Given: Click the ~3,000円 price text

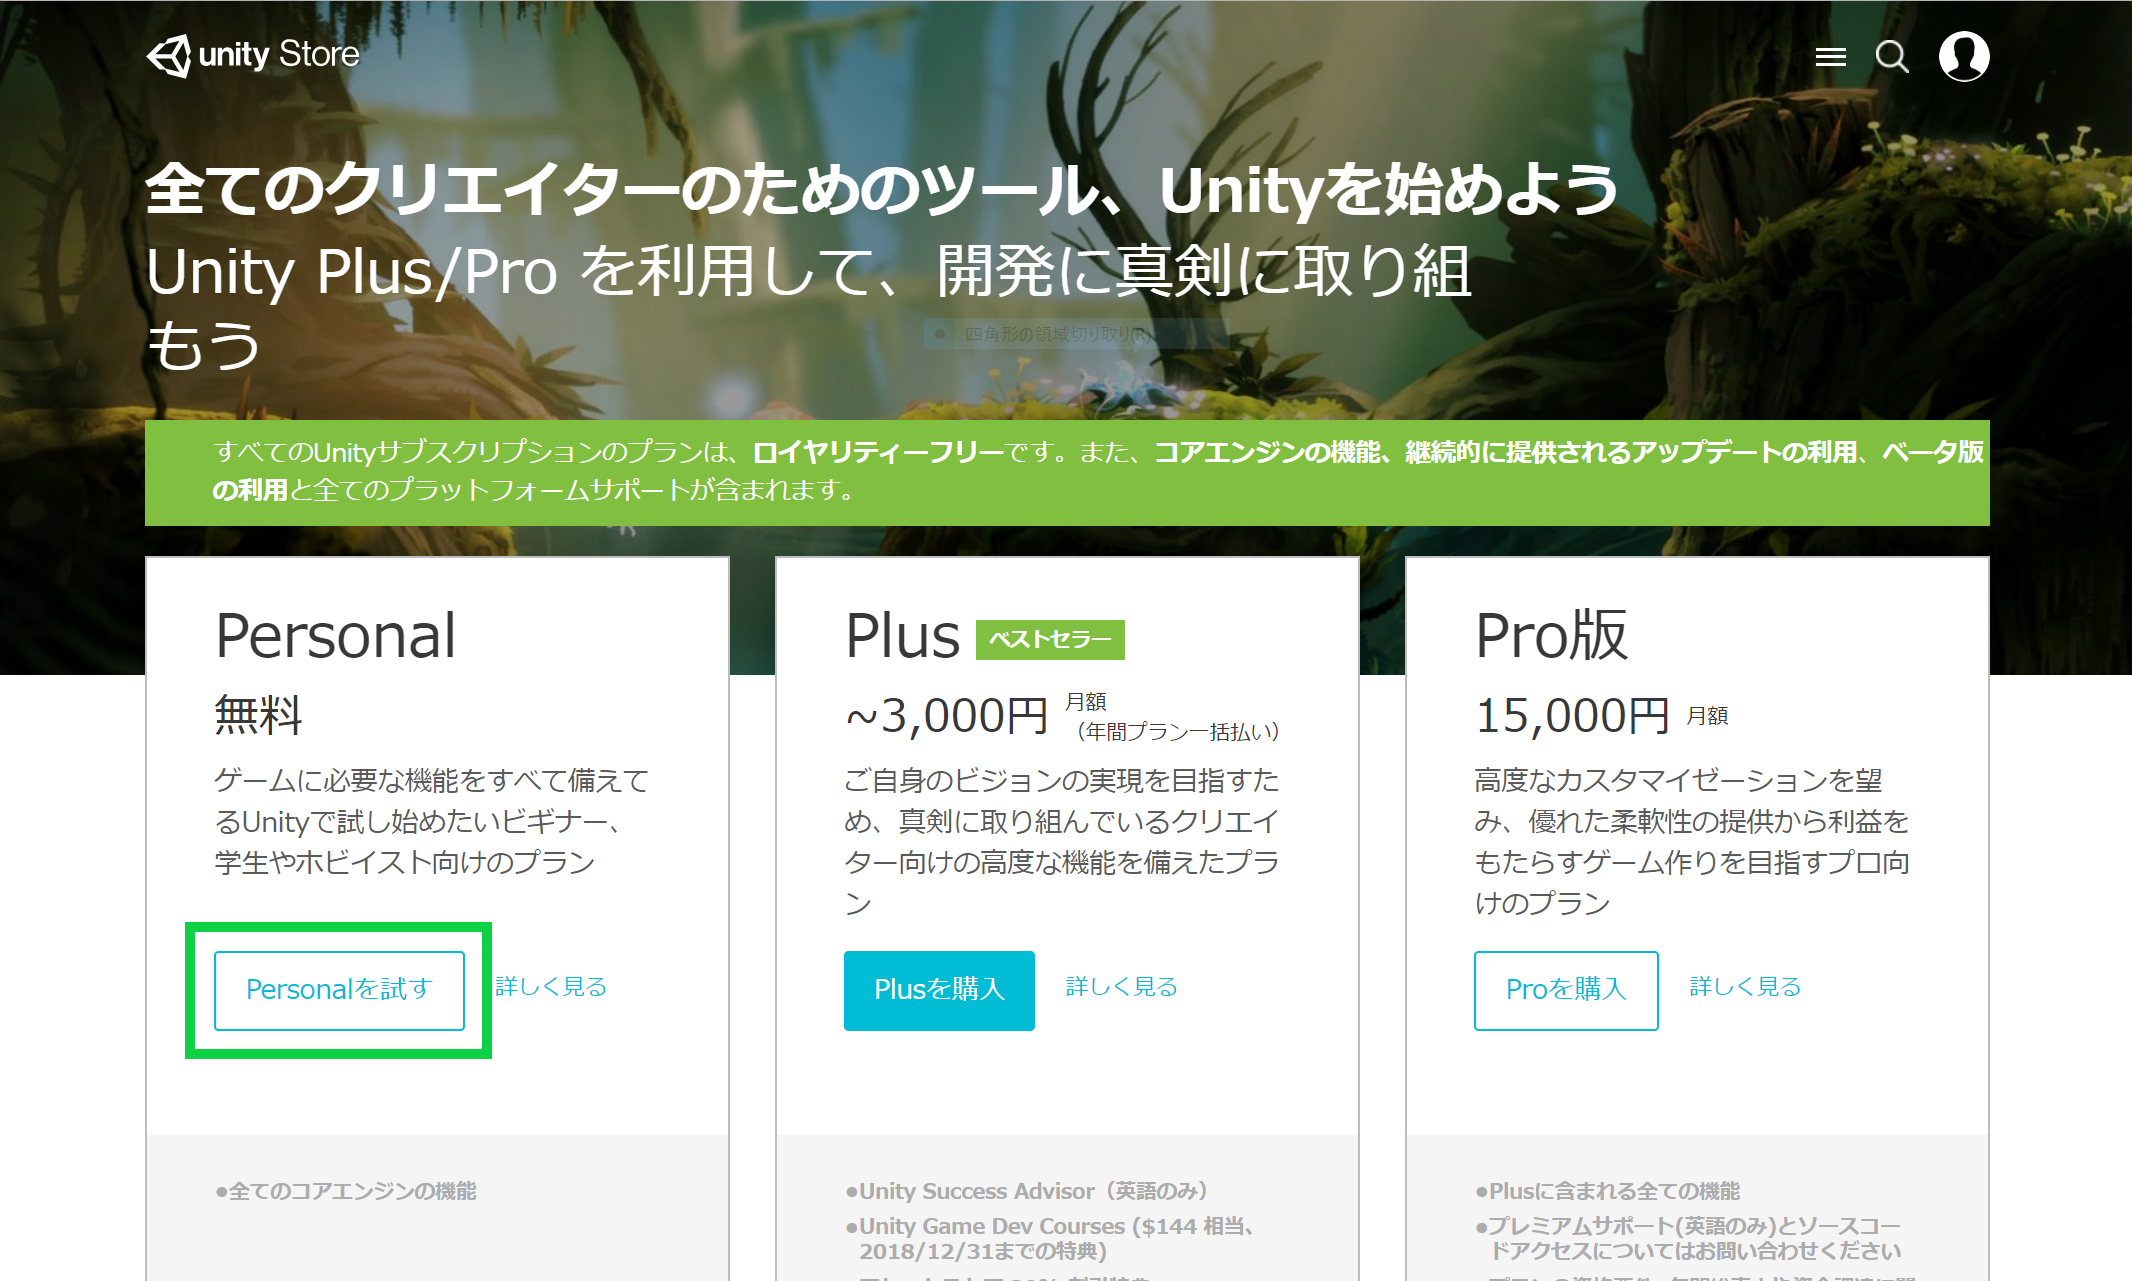Looking at the screenshot, I should (946, 716).
